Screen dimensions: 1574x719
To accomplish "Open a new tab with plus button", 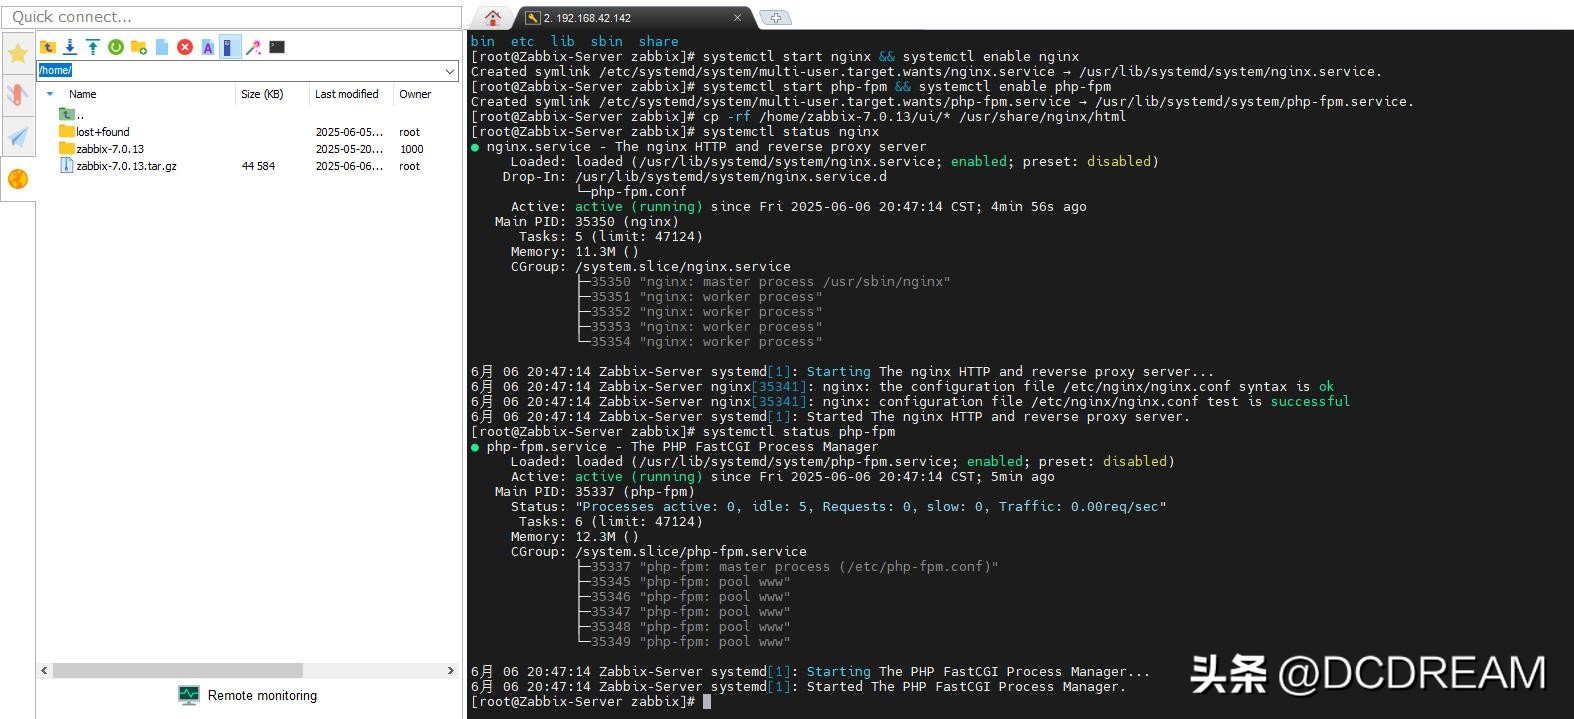I will tap(776, 17).
